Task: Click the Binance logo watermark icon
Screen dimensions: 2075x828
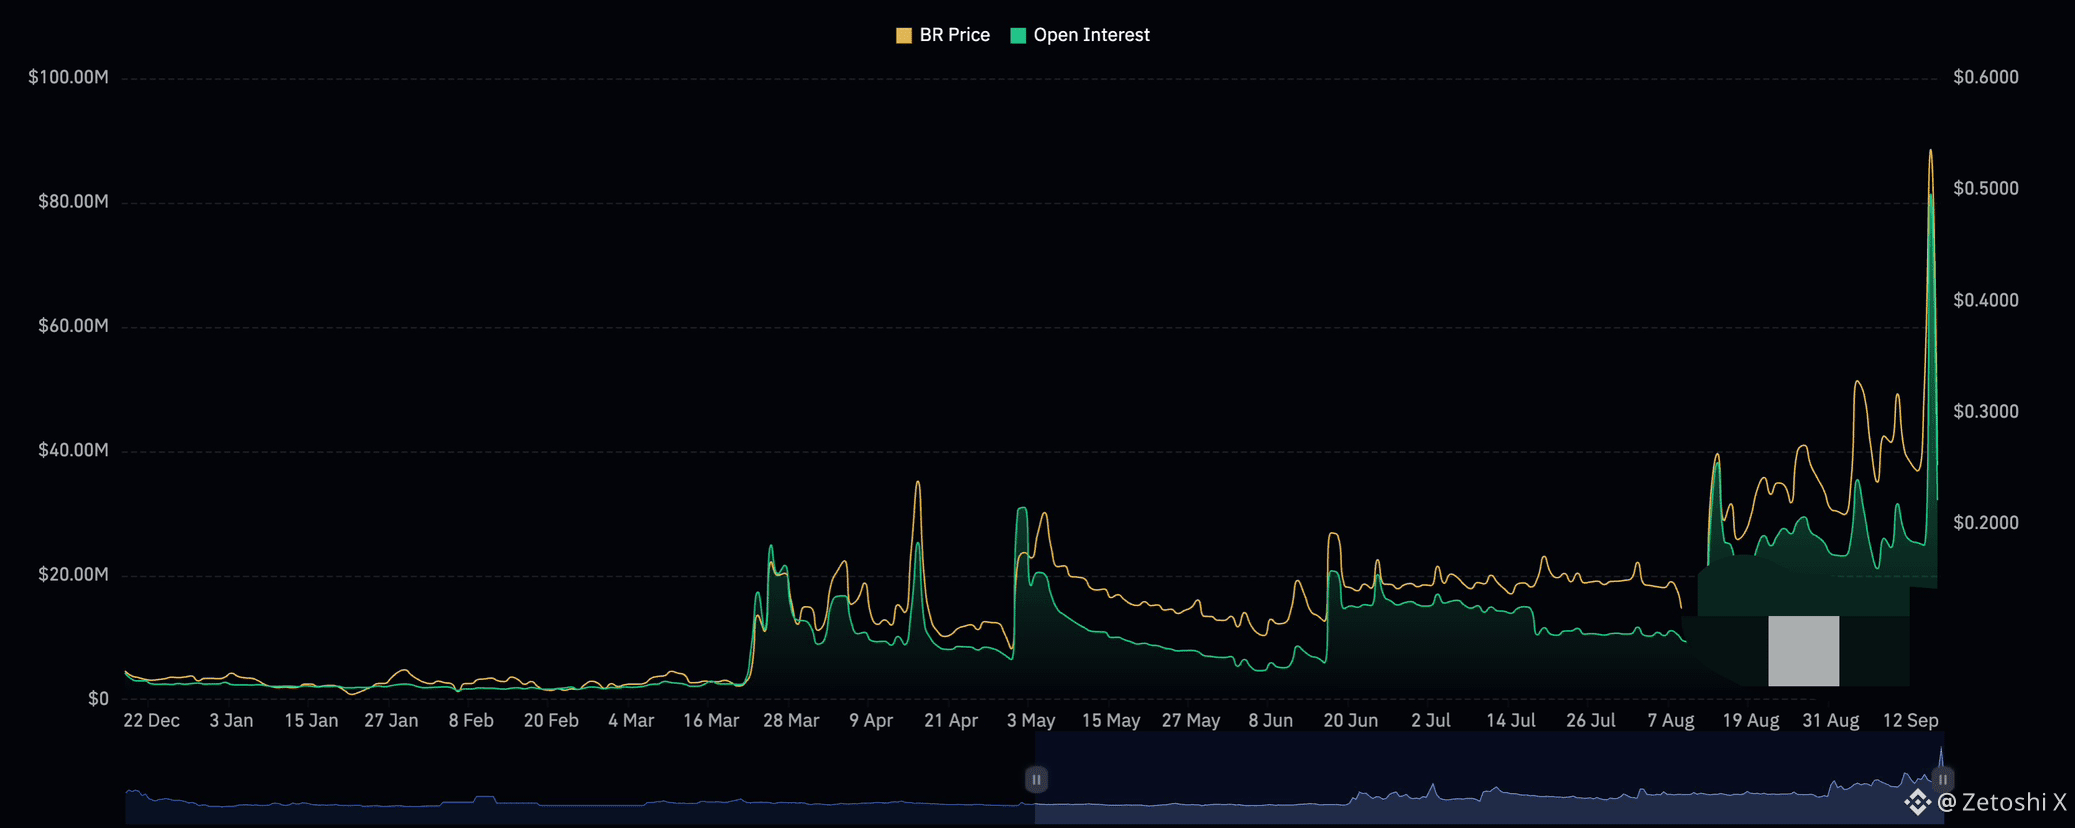Action: click(1917, 802)
